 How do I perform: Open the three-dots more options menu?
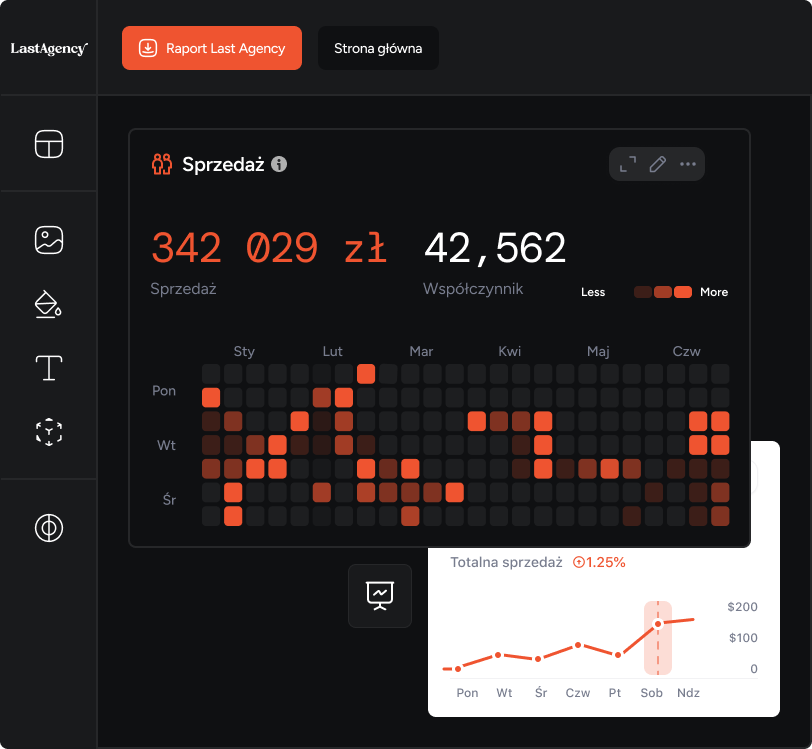(688, 164)
